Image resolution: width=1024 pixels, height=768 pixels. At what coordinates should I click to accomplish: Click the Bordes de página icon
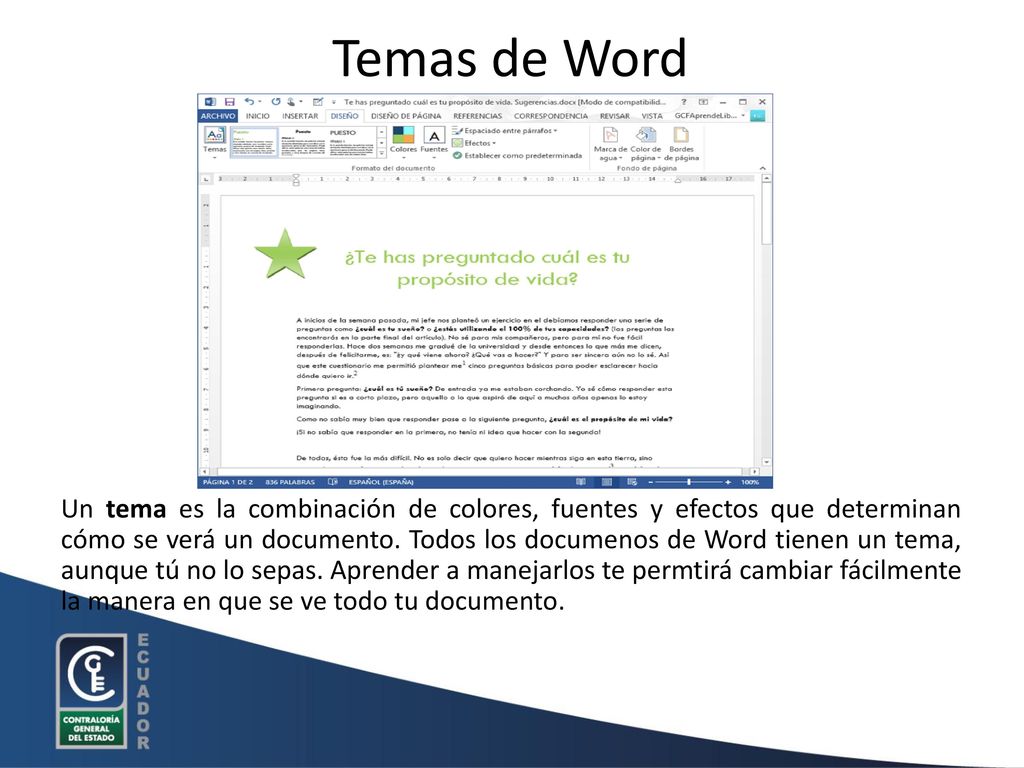pos(680,135)
